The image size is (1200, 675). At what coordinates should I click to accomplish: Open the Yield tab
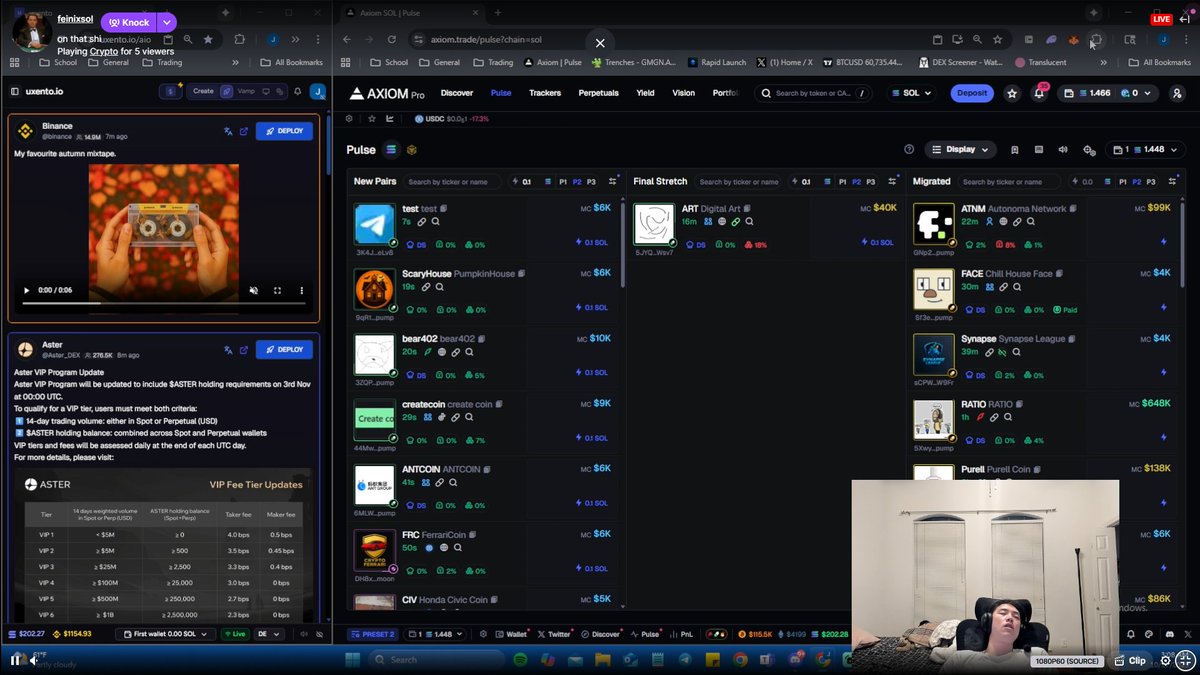click(x=645, y=93)
